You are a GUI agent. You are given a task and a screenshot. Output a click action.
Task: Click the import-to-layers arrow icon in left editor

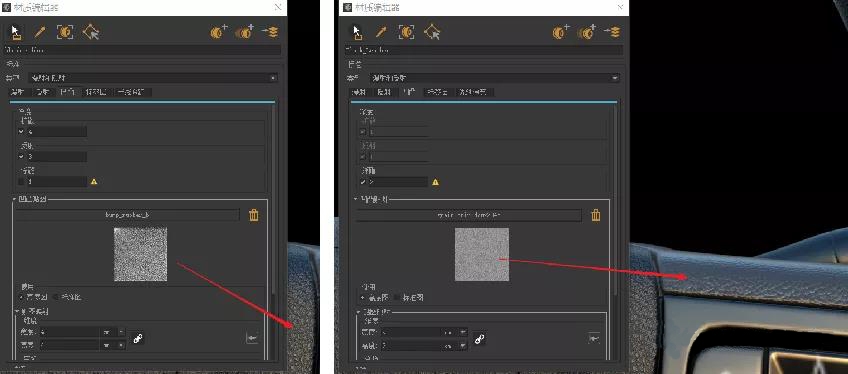(270, 32)
